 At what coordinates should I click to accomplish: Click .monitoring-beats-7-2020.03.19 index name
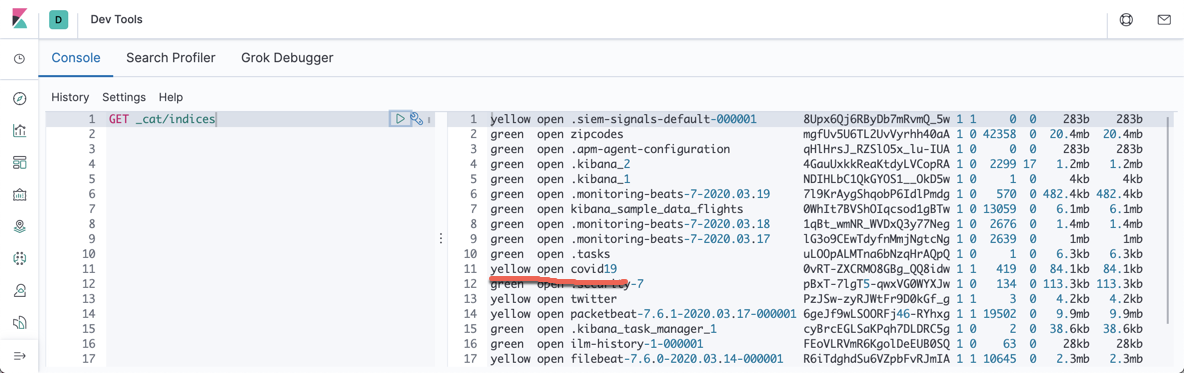click(671, 194)
